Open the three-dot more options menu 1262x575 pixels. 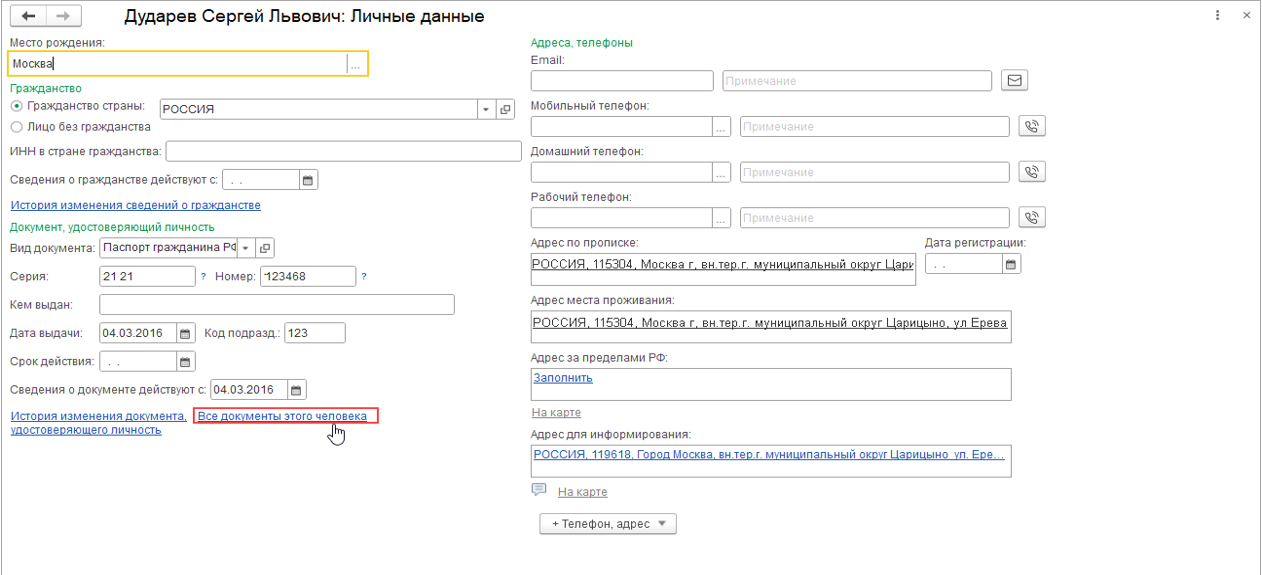pos(1217,16)
